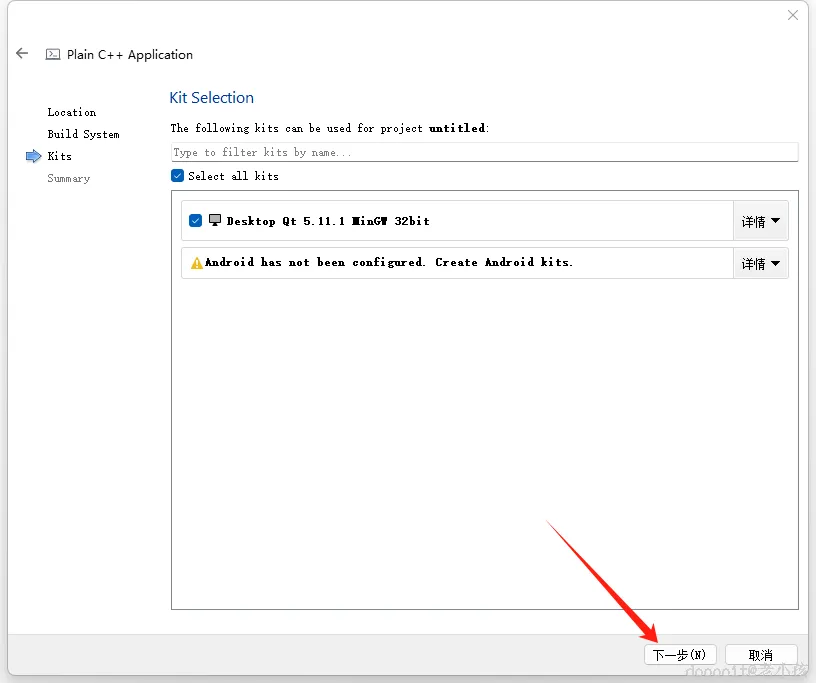The width and height of the screenshot is (816, 683).
Task: Toggle the Select all kits checkbox
Action: tap(177, 175)
